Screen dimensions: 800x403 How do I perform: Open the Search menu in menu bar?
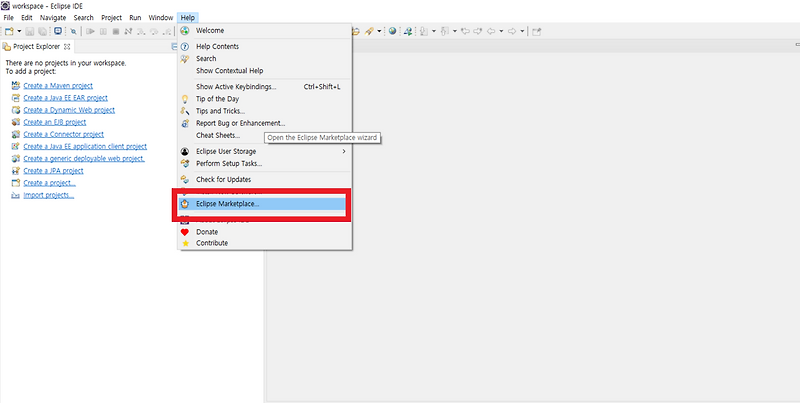pyautogui.click(x=83, y=17)
